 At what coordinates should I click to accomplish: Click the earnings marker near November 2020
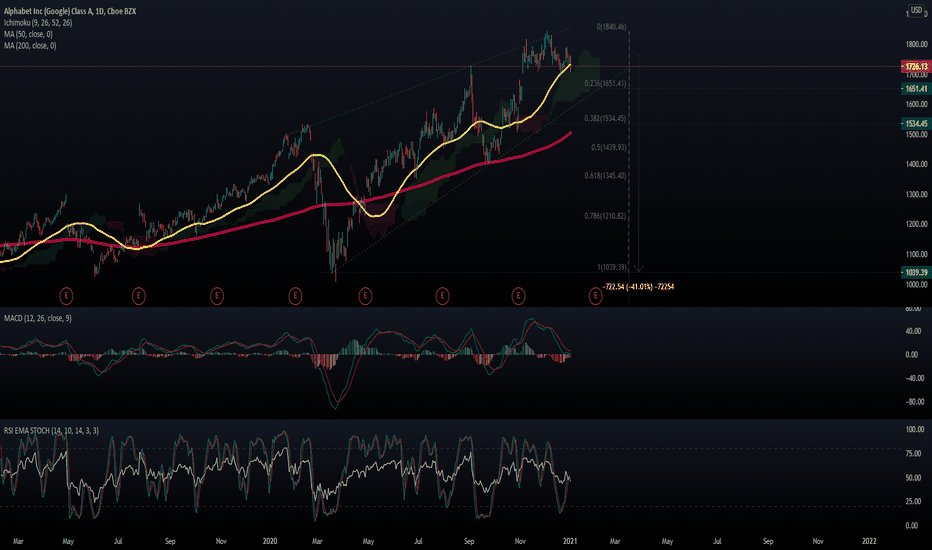tap(518, 296)
